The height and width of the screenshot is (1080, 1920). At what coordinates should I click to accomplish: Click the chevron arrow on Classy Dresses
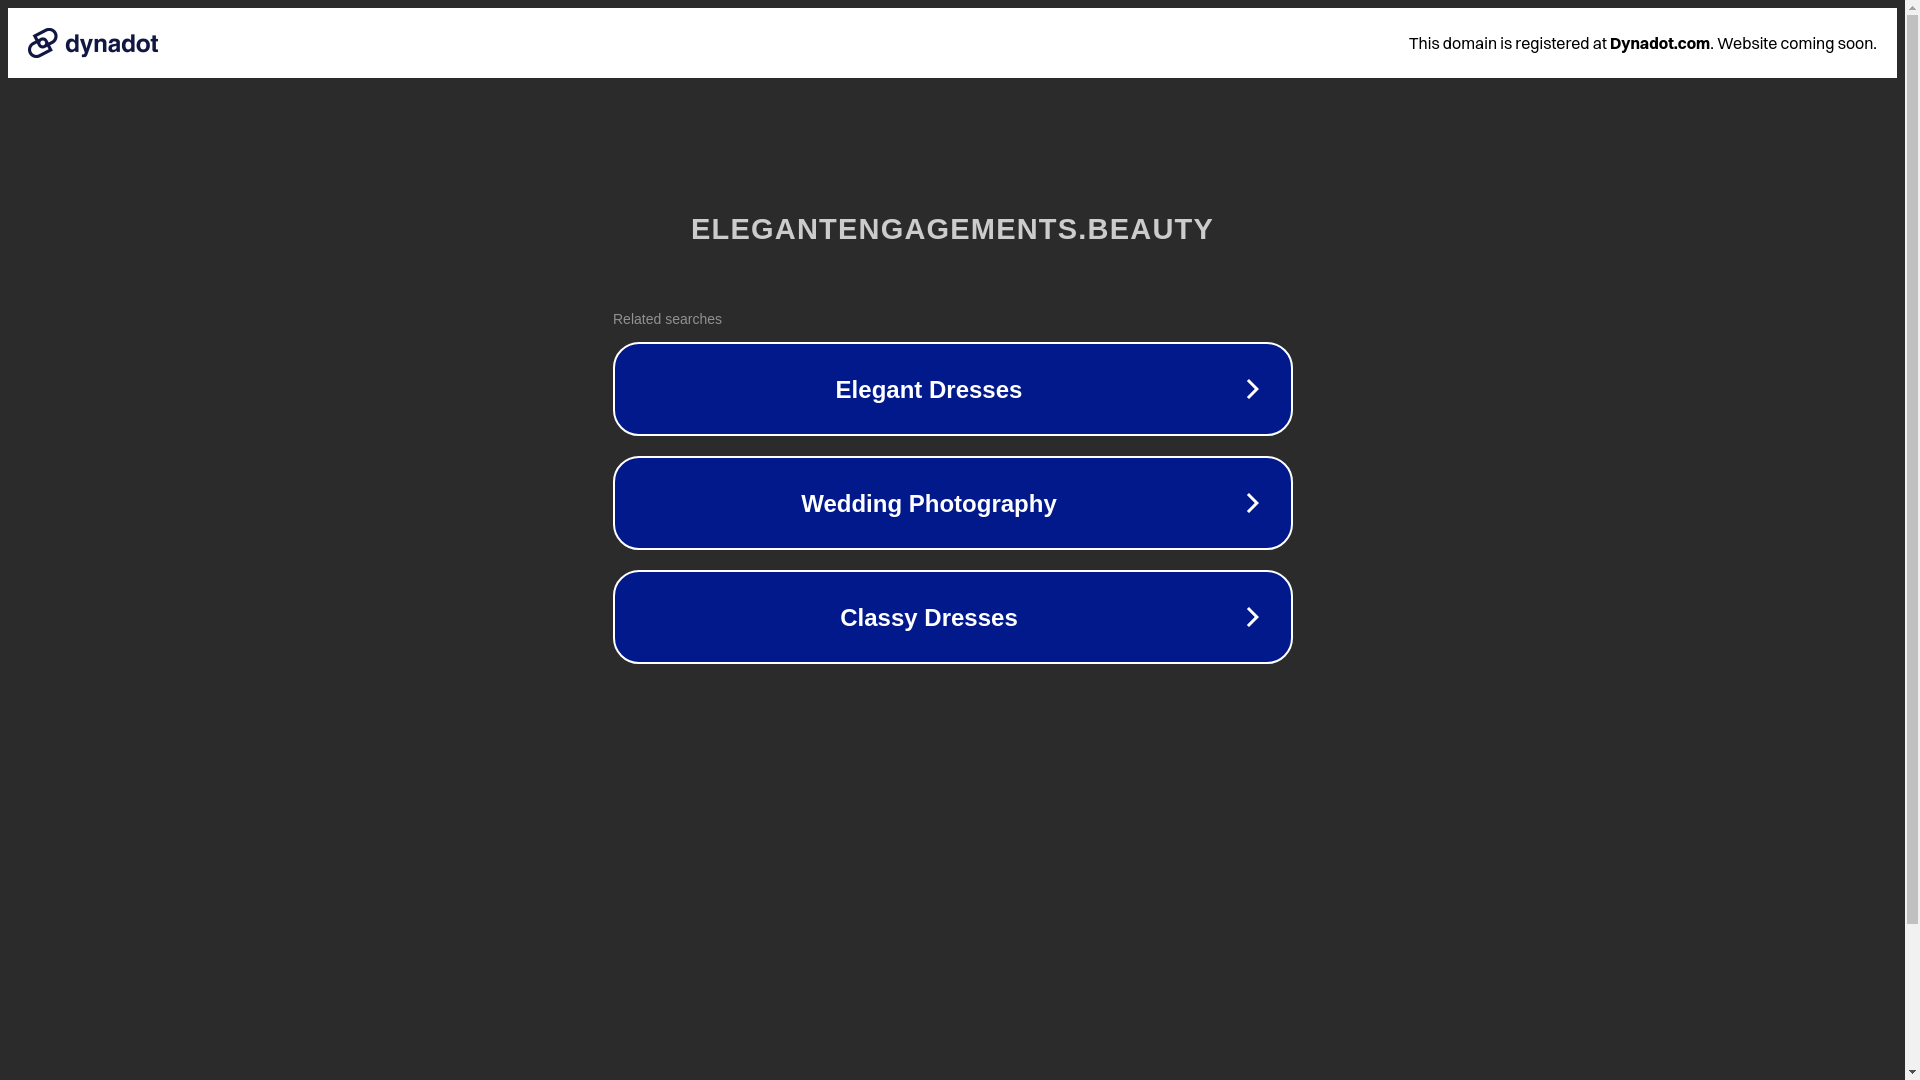[1252, 617]
